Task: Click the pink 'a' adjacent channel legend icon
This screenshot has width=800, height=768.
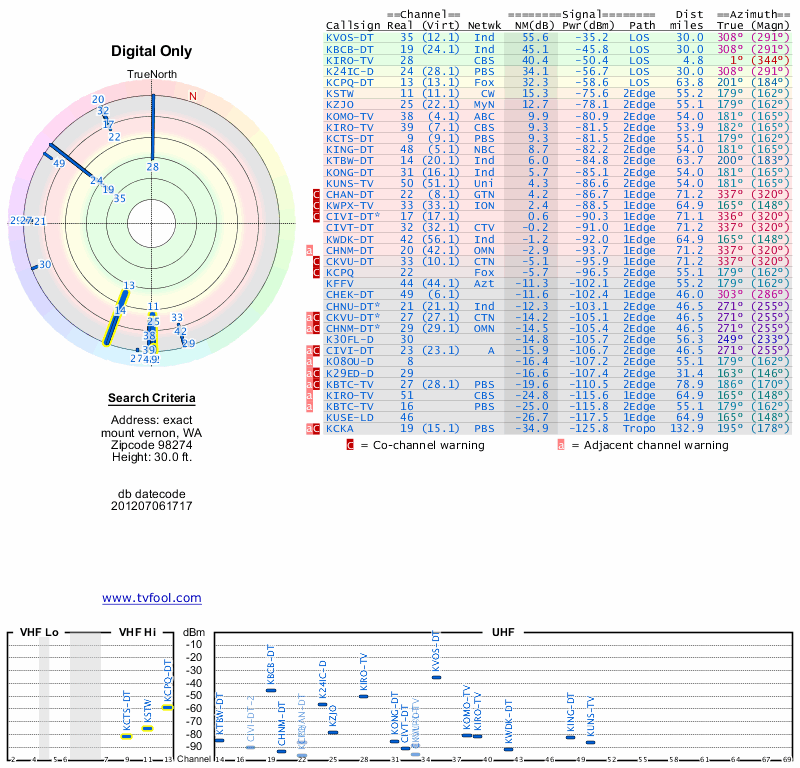Action: coord(561,445)
